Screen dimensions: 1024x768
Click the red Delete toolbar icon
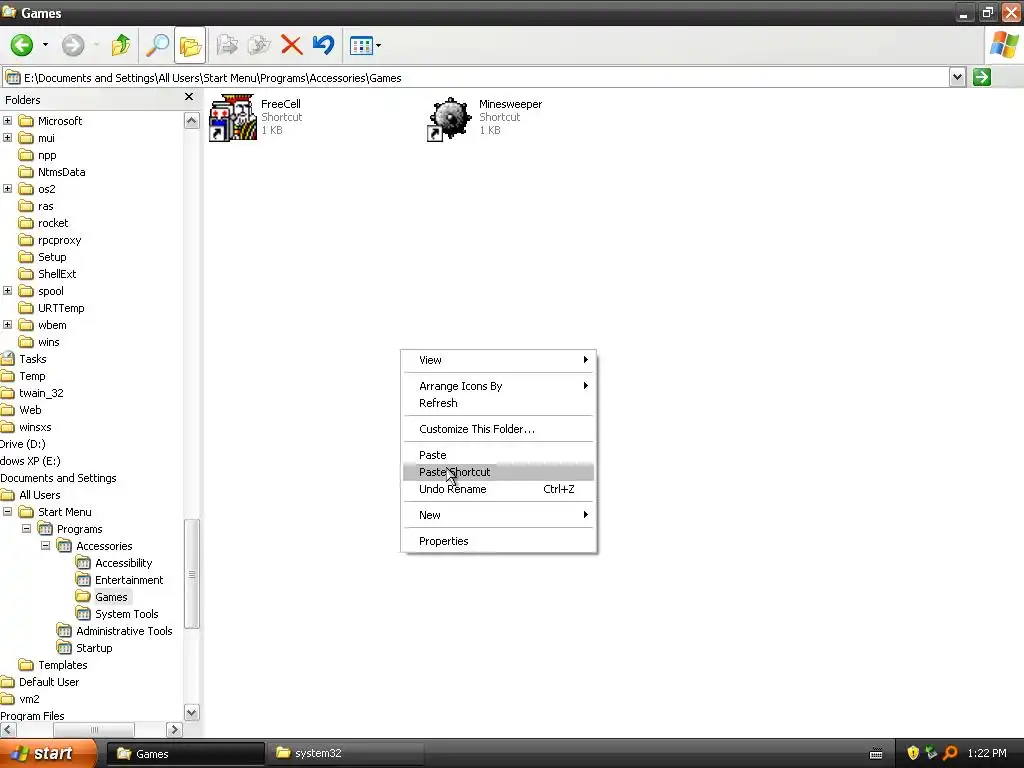(x=291, y=45)
